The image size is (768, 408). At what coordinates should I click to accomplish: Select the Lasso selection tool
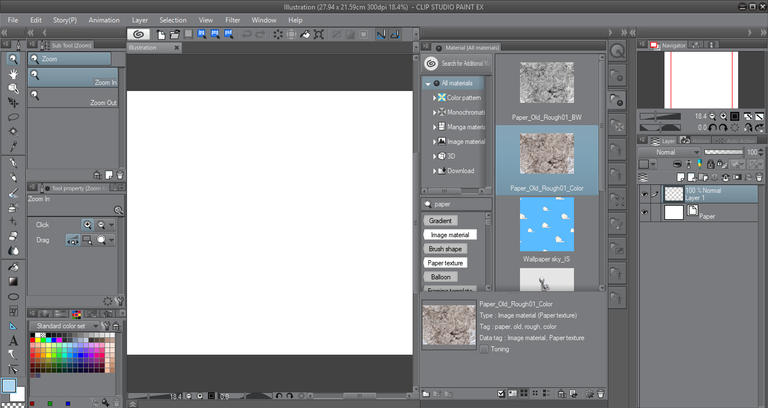13,117
